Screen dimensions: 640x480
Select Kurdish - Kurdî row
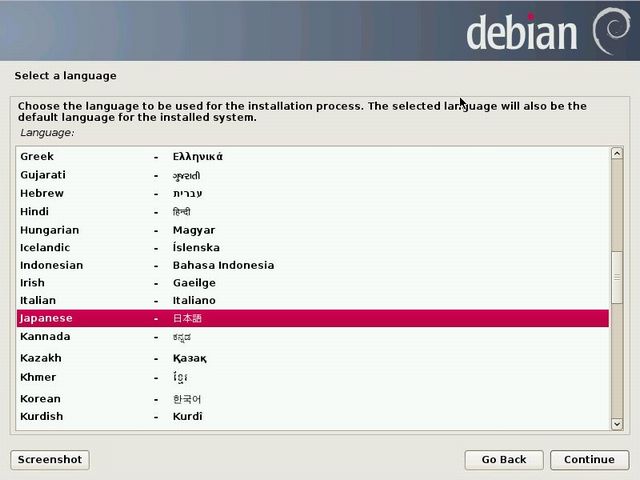(x=313, y=416)
